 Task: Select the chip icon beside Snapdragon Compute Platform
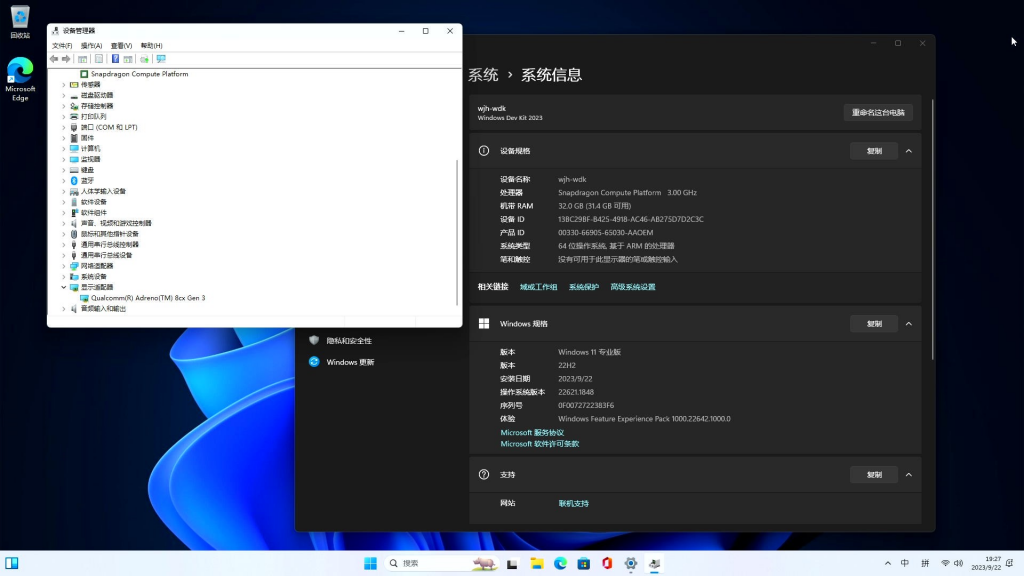pyautogui.click(x=84, y=74)
